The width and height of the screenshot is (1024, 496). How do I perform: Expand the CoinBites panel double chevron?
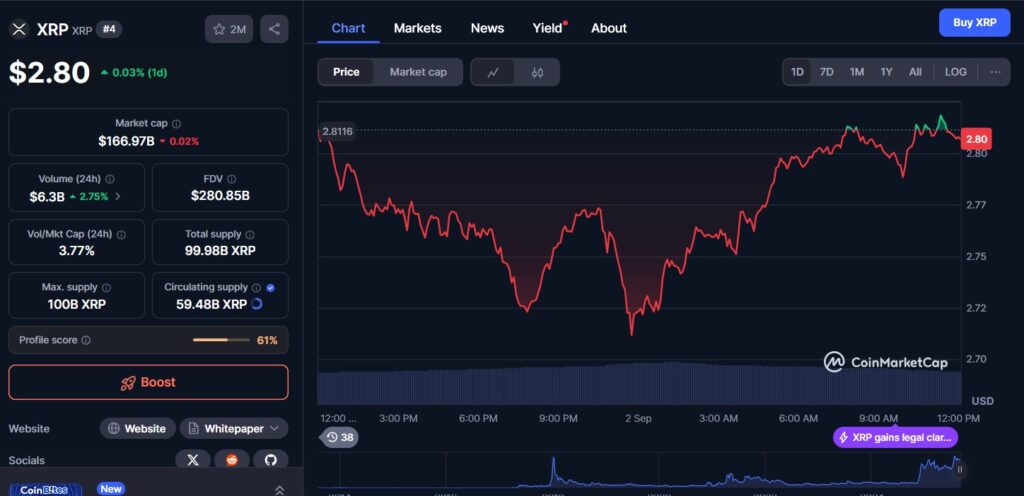click(x=280, y=490)
